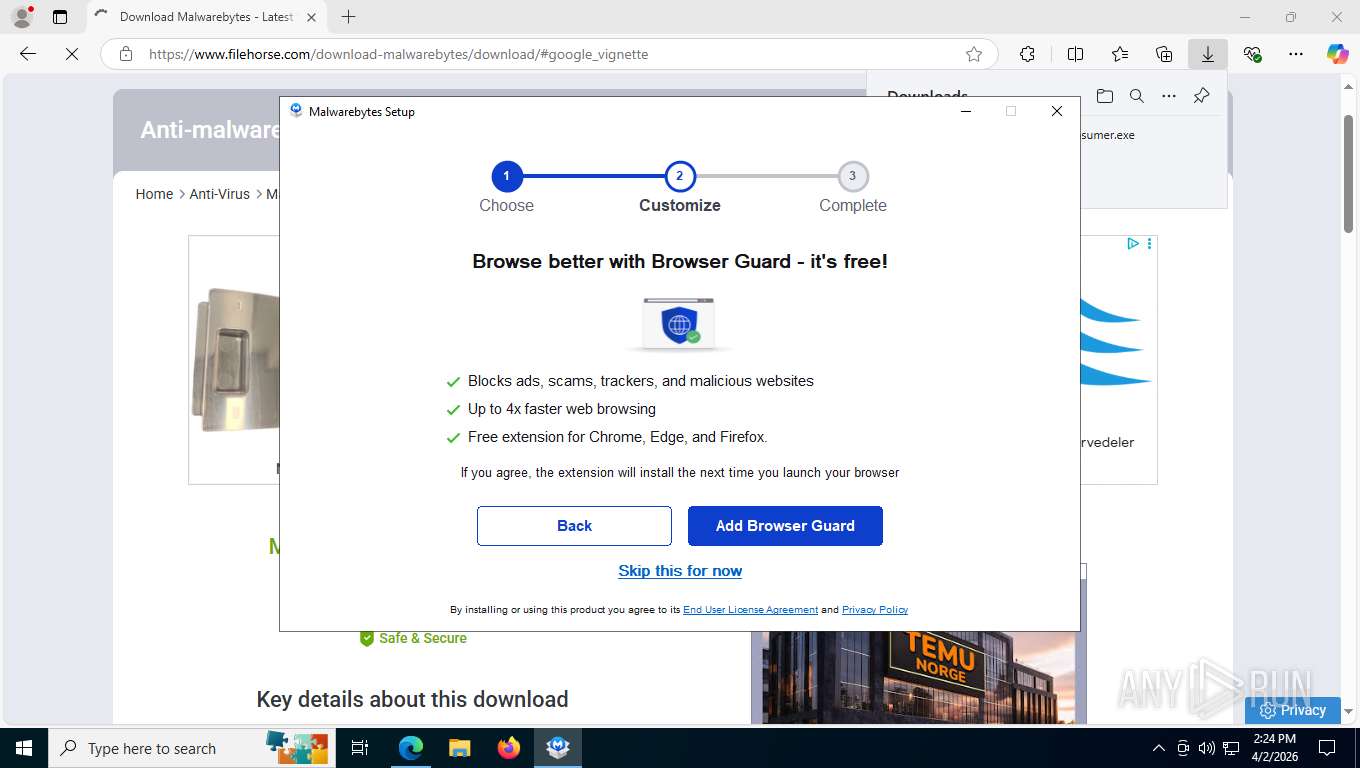Image resolution: width=1360 pixels, height=768 pixels.
Task: Open File Explorer from taskbar
Action: click(459, 748)
